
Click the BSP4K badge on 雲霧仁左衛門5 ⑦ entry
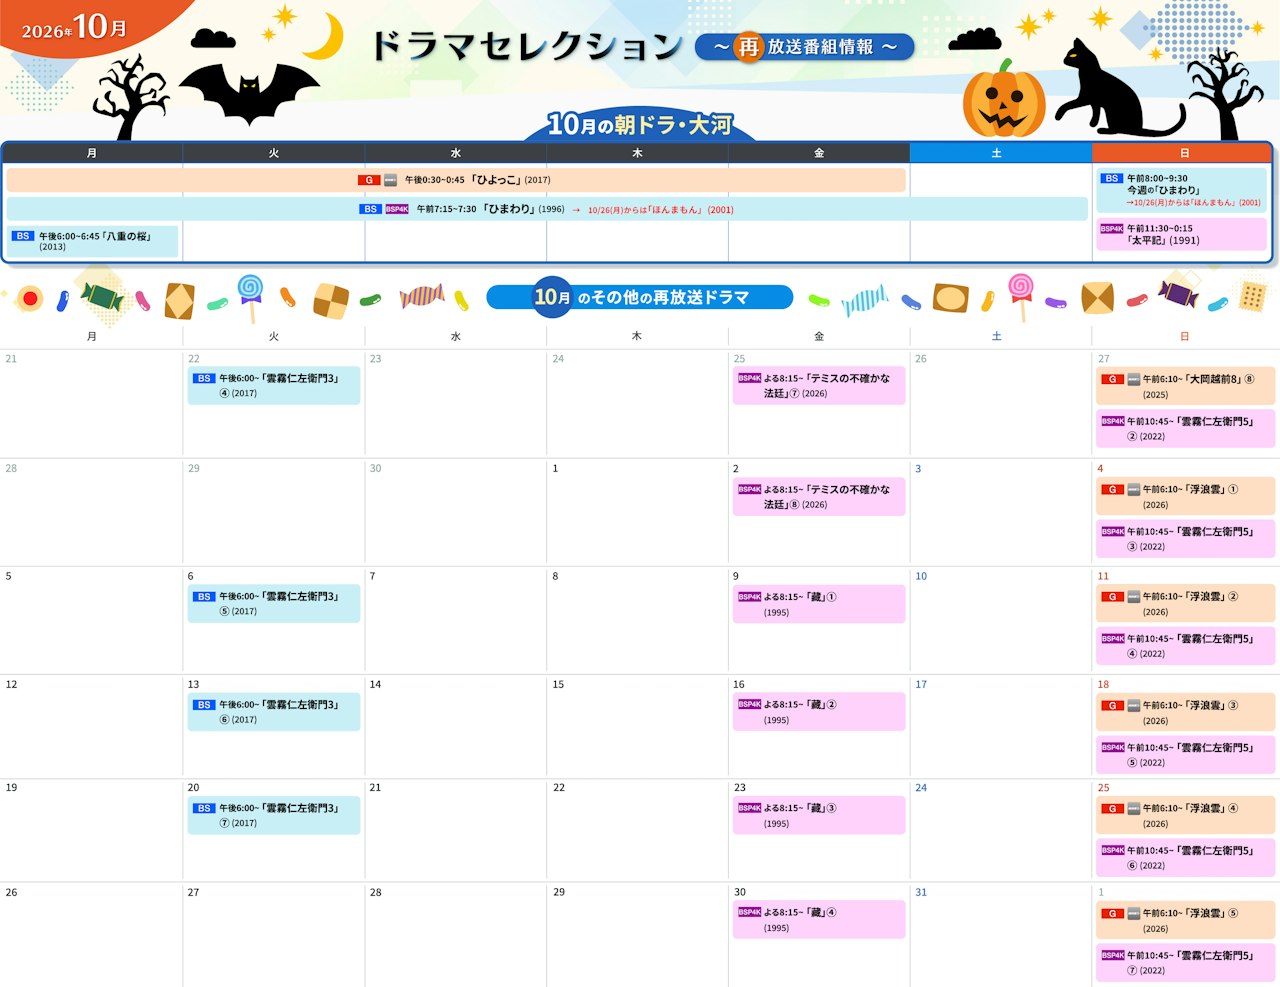pyautogui.click(x=1112, y=955)
